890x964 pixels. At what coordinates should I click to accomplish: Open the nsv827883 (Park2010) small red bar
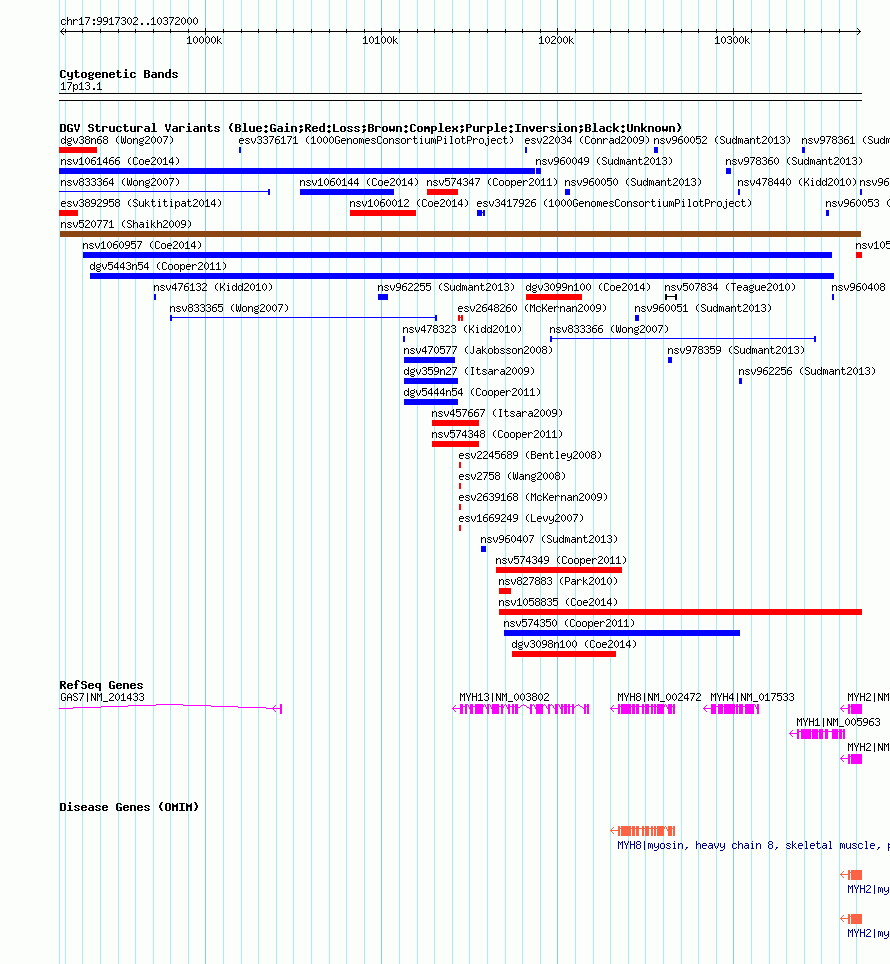pos(505,591)
